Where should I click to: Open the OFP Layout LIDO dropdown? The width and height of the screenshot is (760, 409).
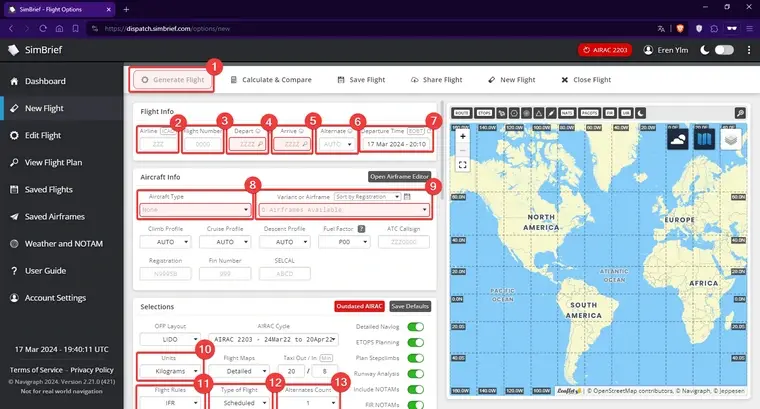(170, 340)
